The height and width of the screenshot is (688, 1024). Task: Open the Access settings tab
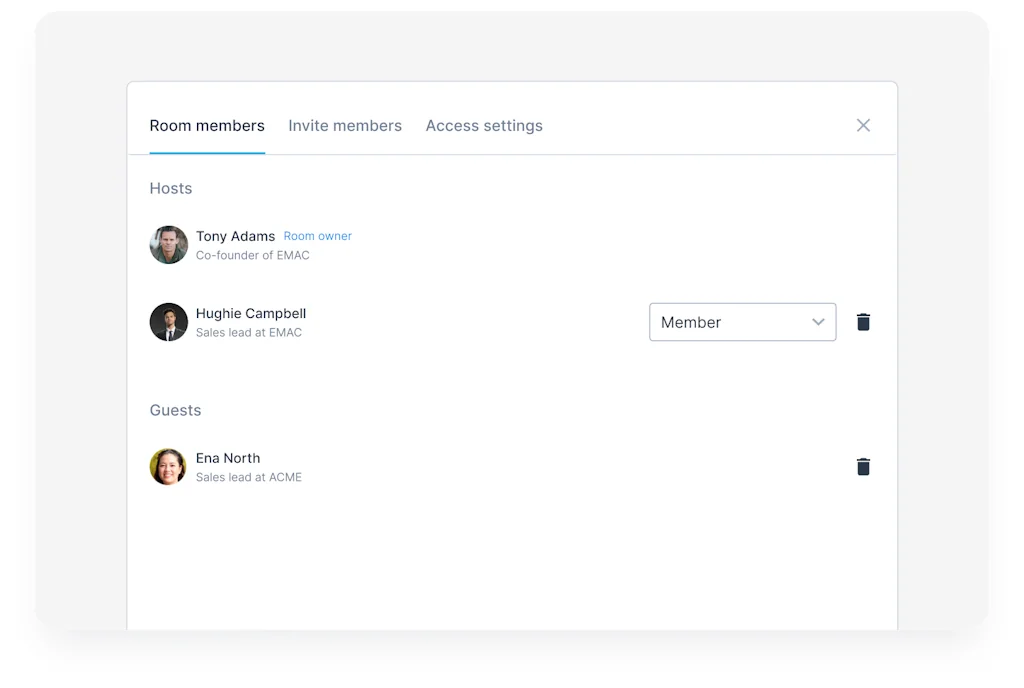pyautogui.click(x=484, y=125)
